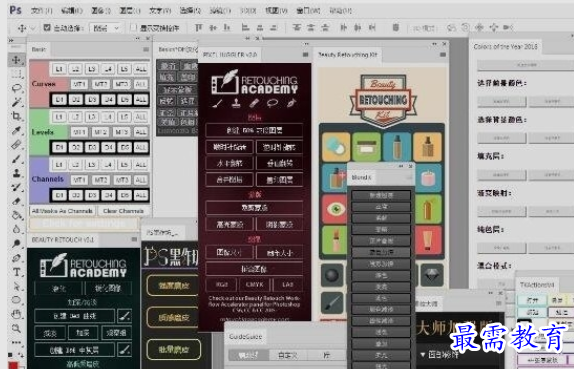
Task: Collapse the Basic panel group double arrow
Action: (x=138, y=38)
